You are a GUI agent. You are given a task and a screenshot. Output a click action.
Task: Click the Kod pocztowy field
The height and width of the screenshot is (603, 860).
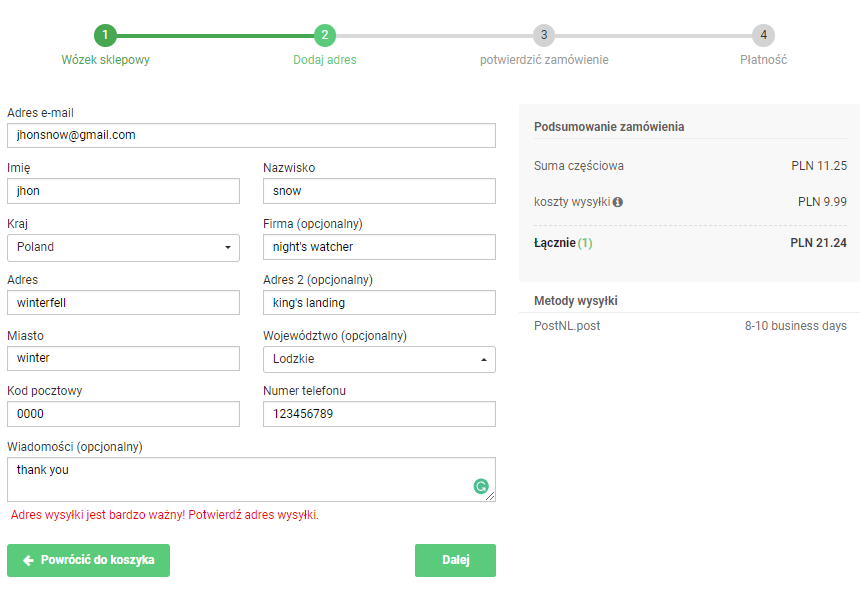(x=123, y=414)
